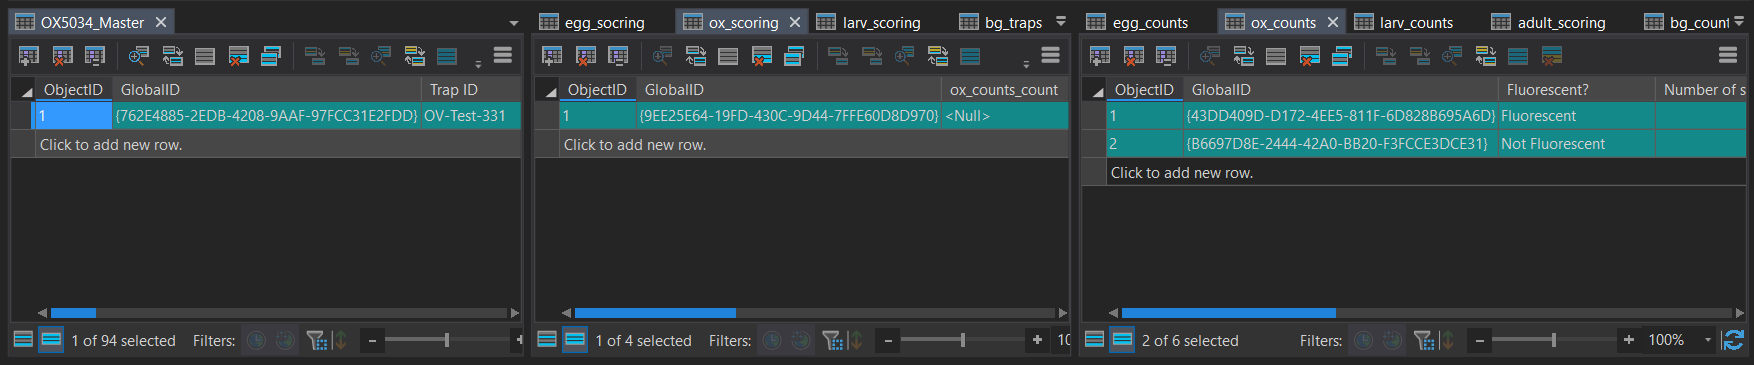Open ox_counts table hamburger menu
Viewport: 1754px width, 365px height.
tap(1728, 56)
